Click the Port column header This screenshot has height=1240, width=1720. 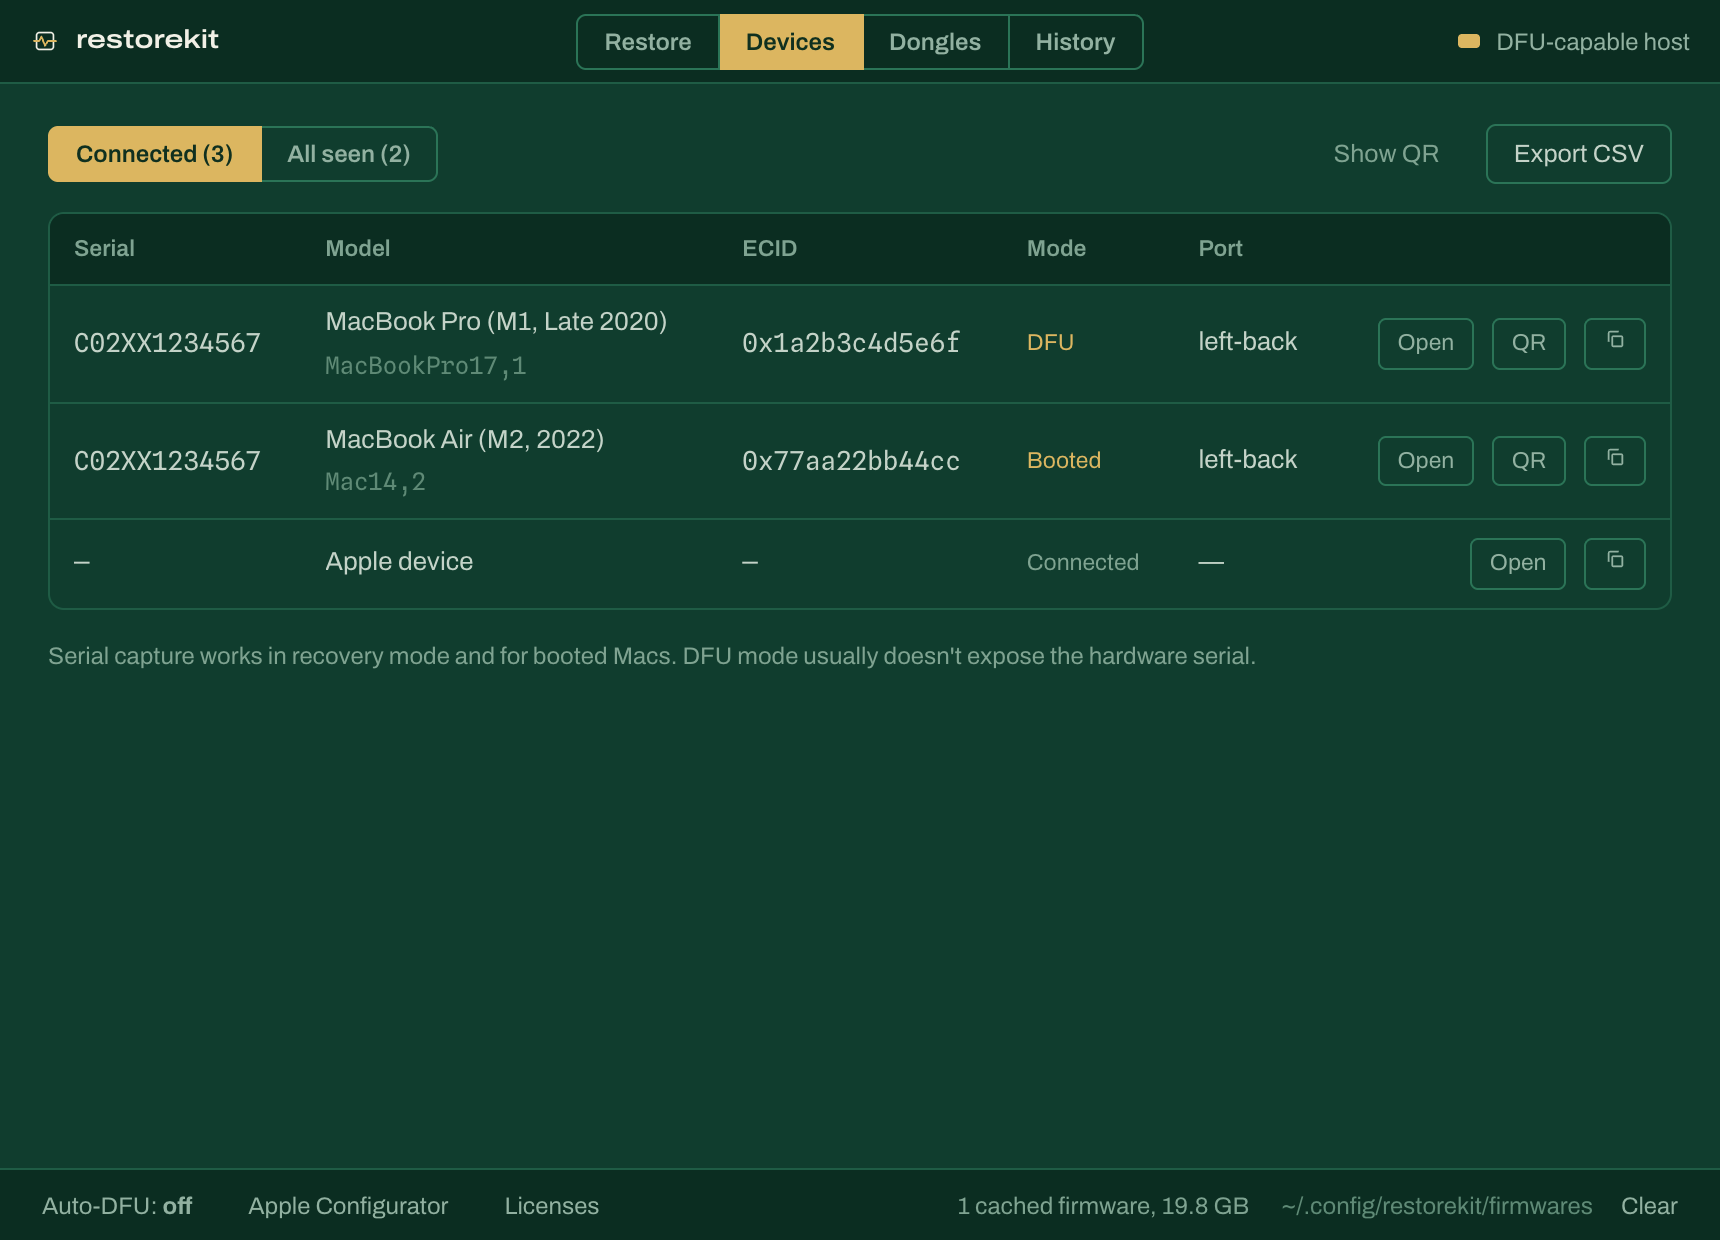pyautogui.click(x=1220, y=249)
